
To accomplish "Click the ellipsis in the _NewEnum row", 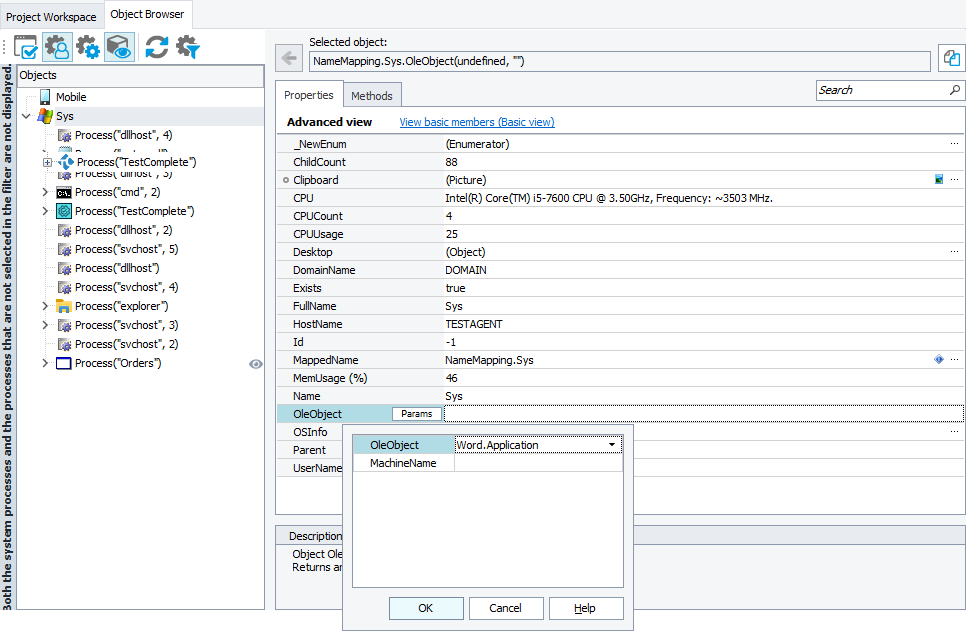I will click(955, 143).
